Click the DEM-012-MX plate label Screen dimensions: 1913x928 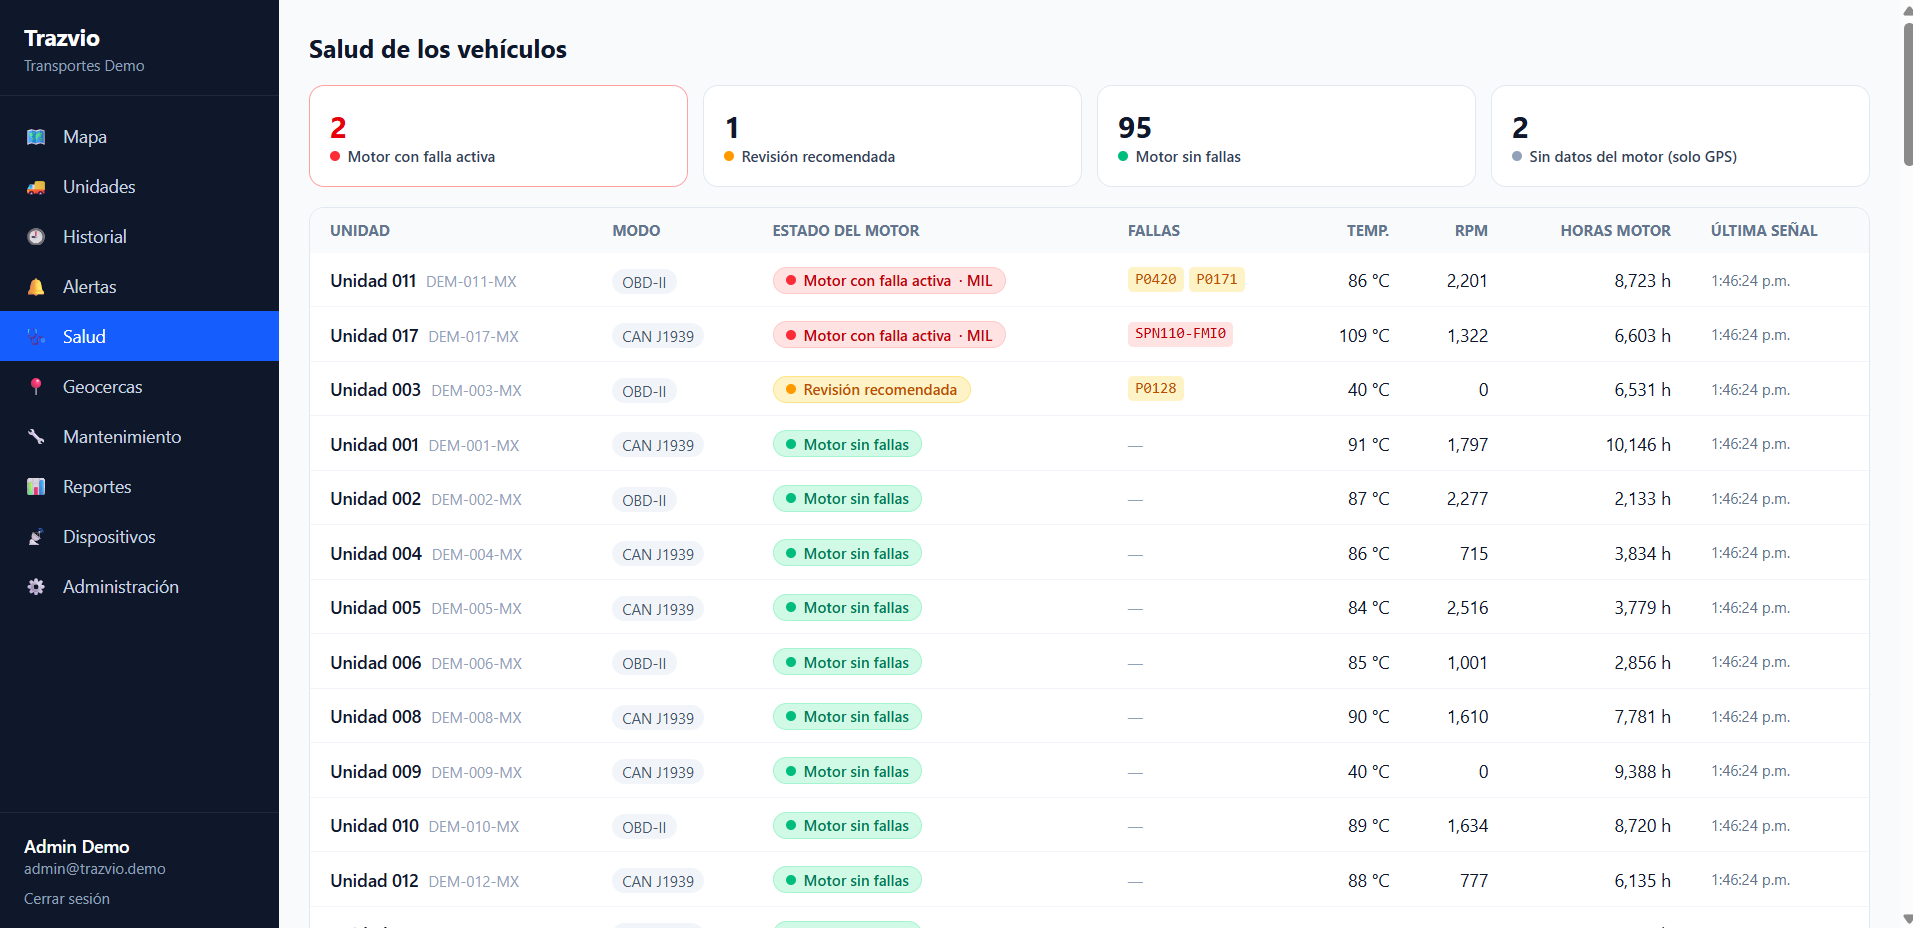pos(474,882)
